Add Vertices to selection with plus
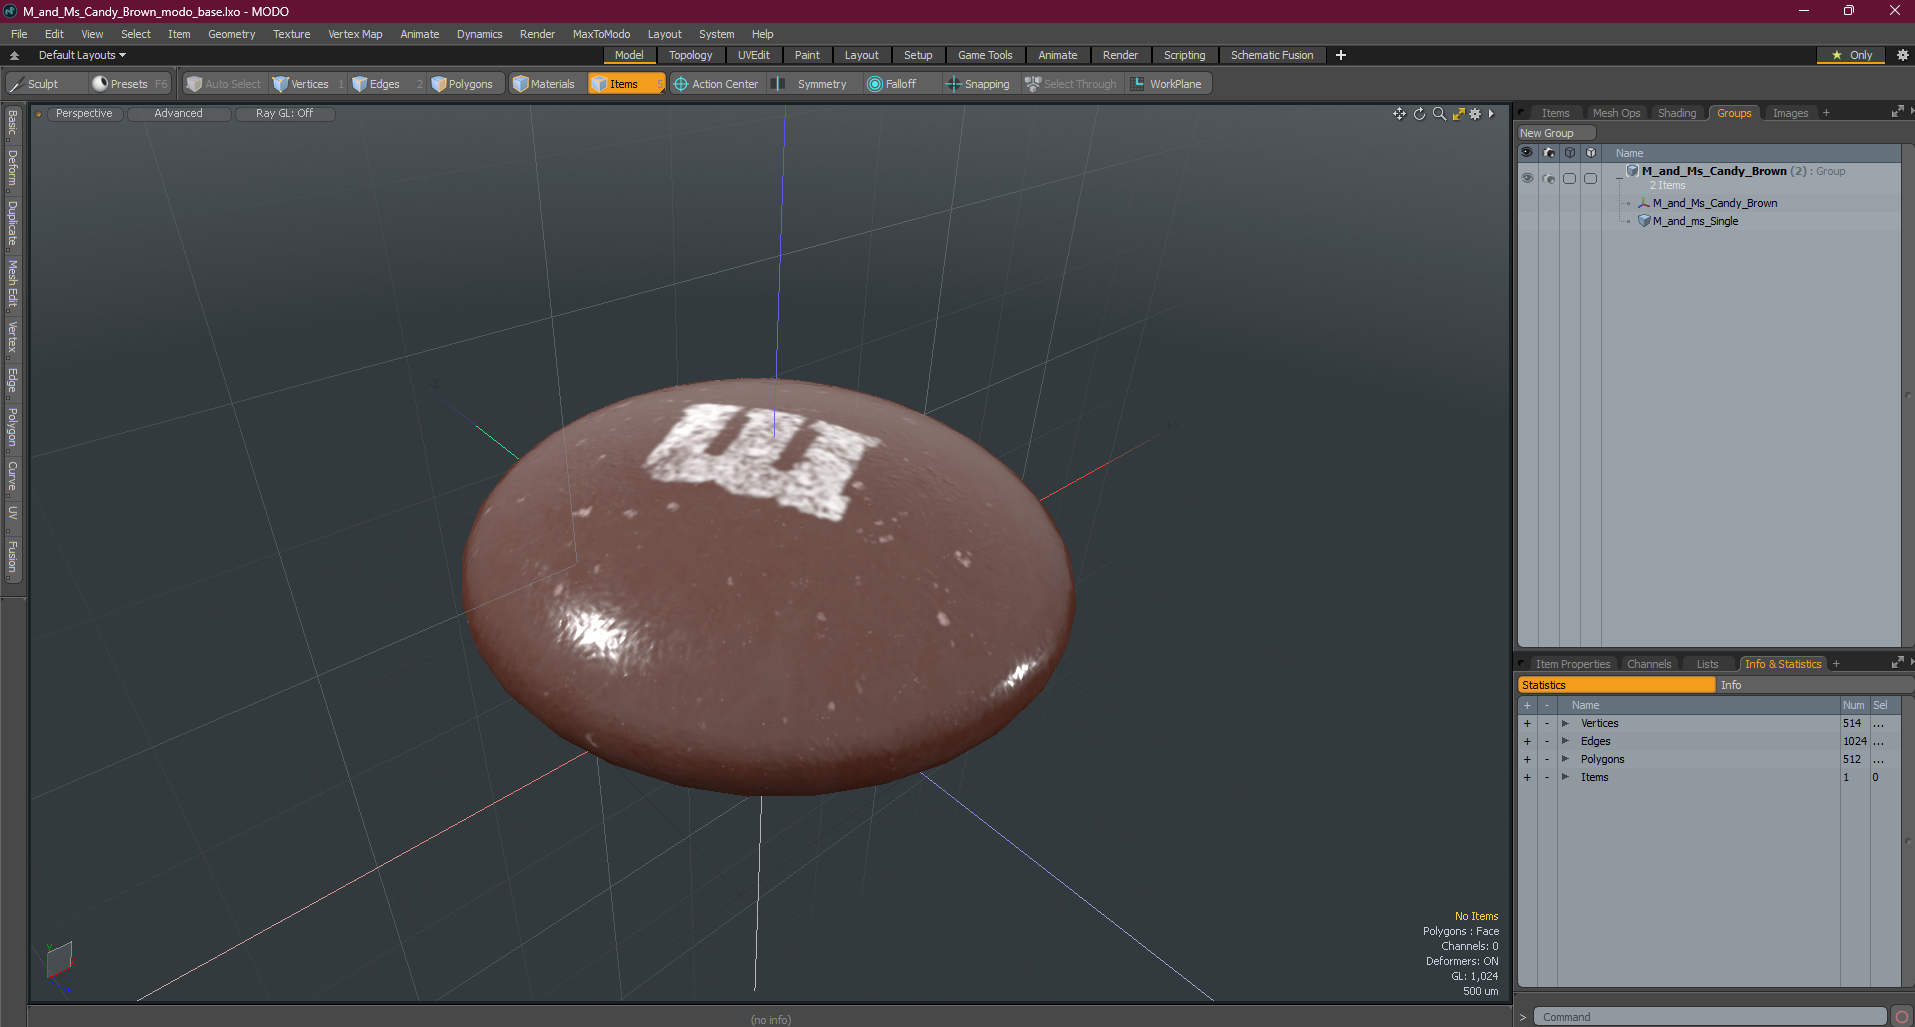 click(1527, 723)
